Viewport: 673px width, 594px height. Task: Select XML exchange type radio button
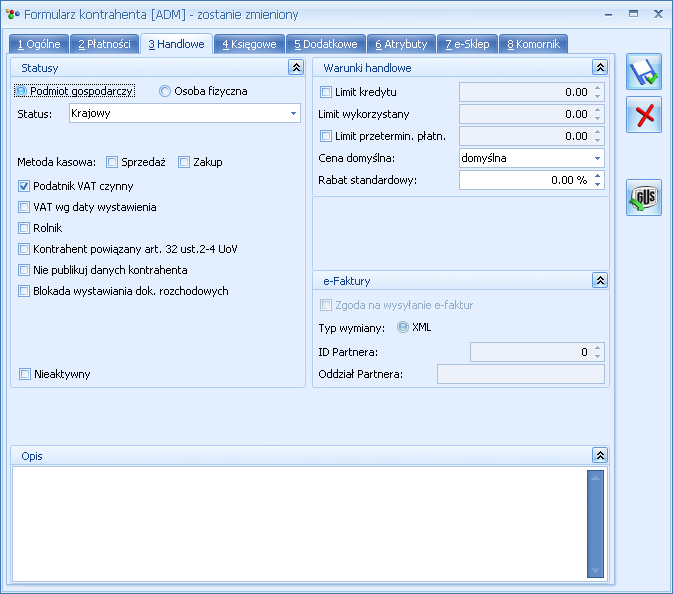pyautogui.click(x=403, y=327)
